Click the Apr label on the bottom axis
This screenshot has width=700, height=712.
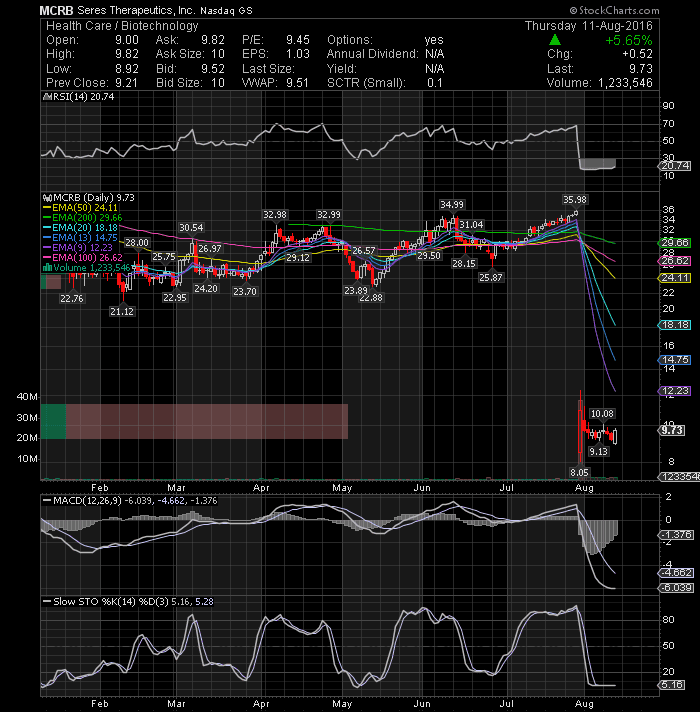[261, 704]
